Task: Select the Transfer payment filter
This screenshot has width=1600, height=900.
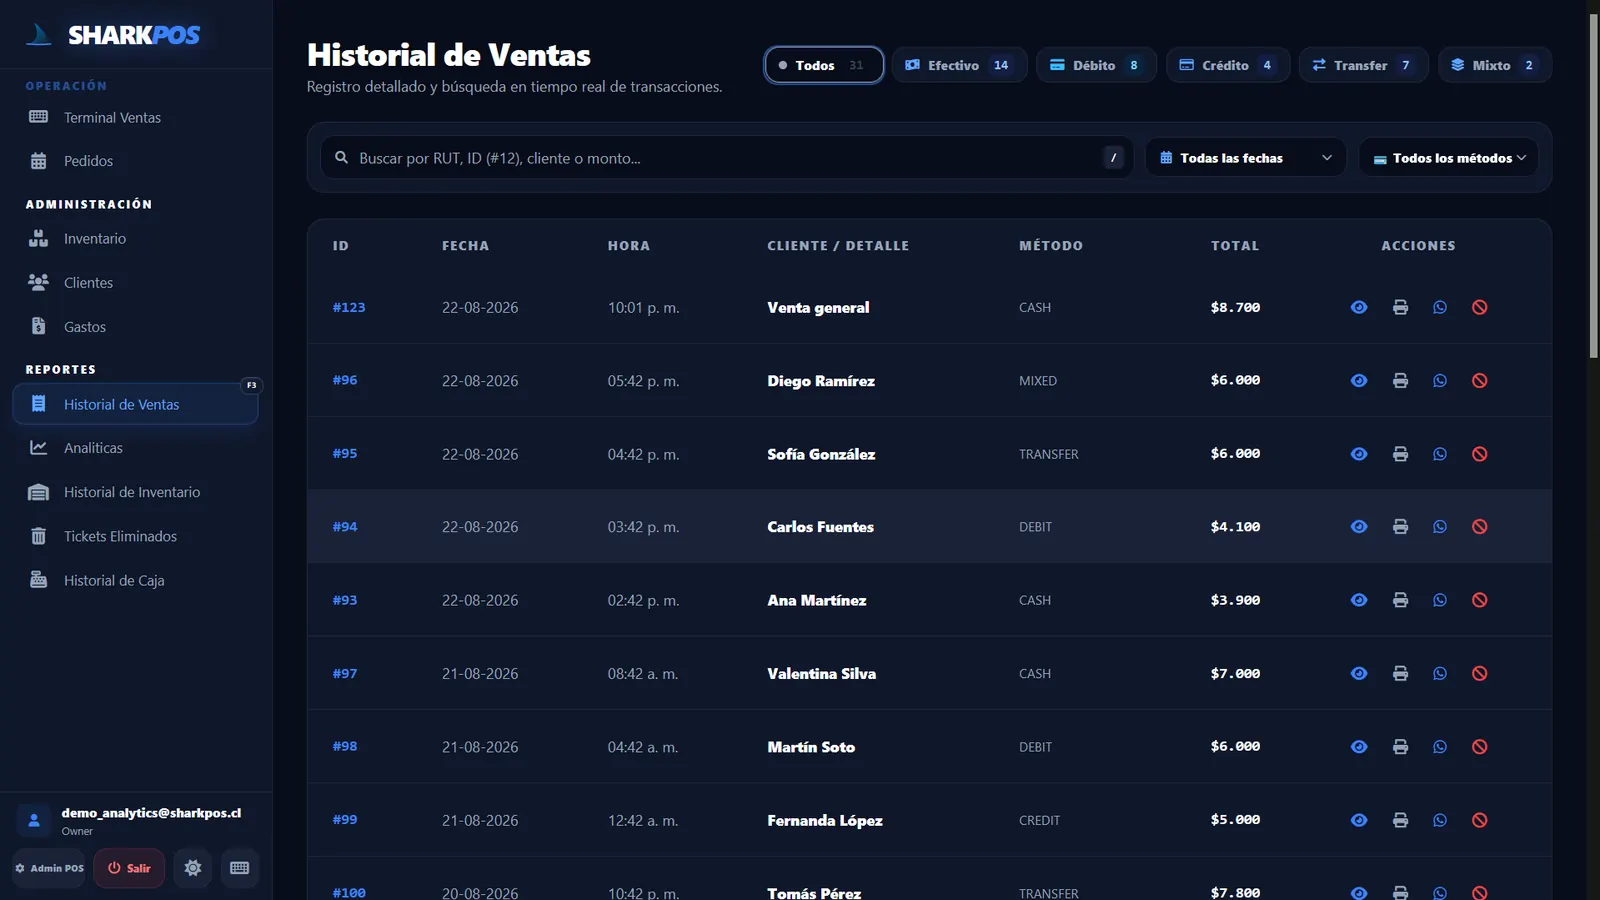Action: pos(1363,65)
